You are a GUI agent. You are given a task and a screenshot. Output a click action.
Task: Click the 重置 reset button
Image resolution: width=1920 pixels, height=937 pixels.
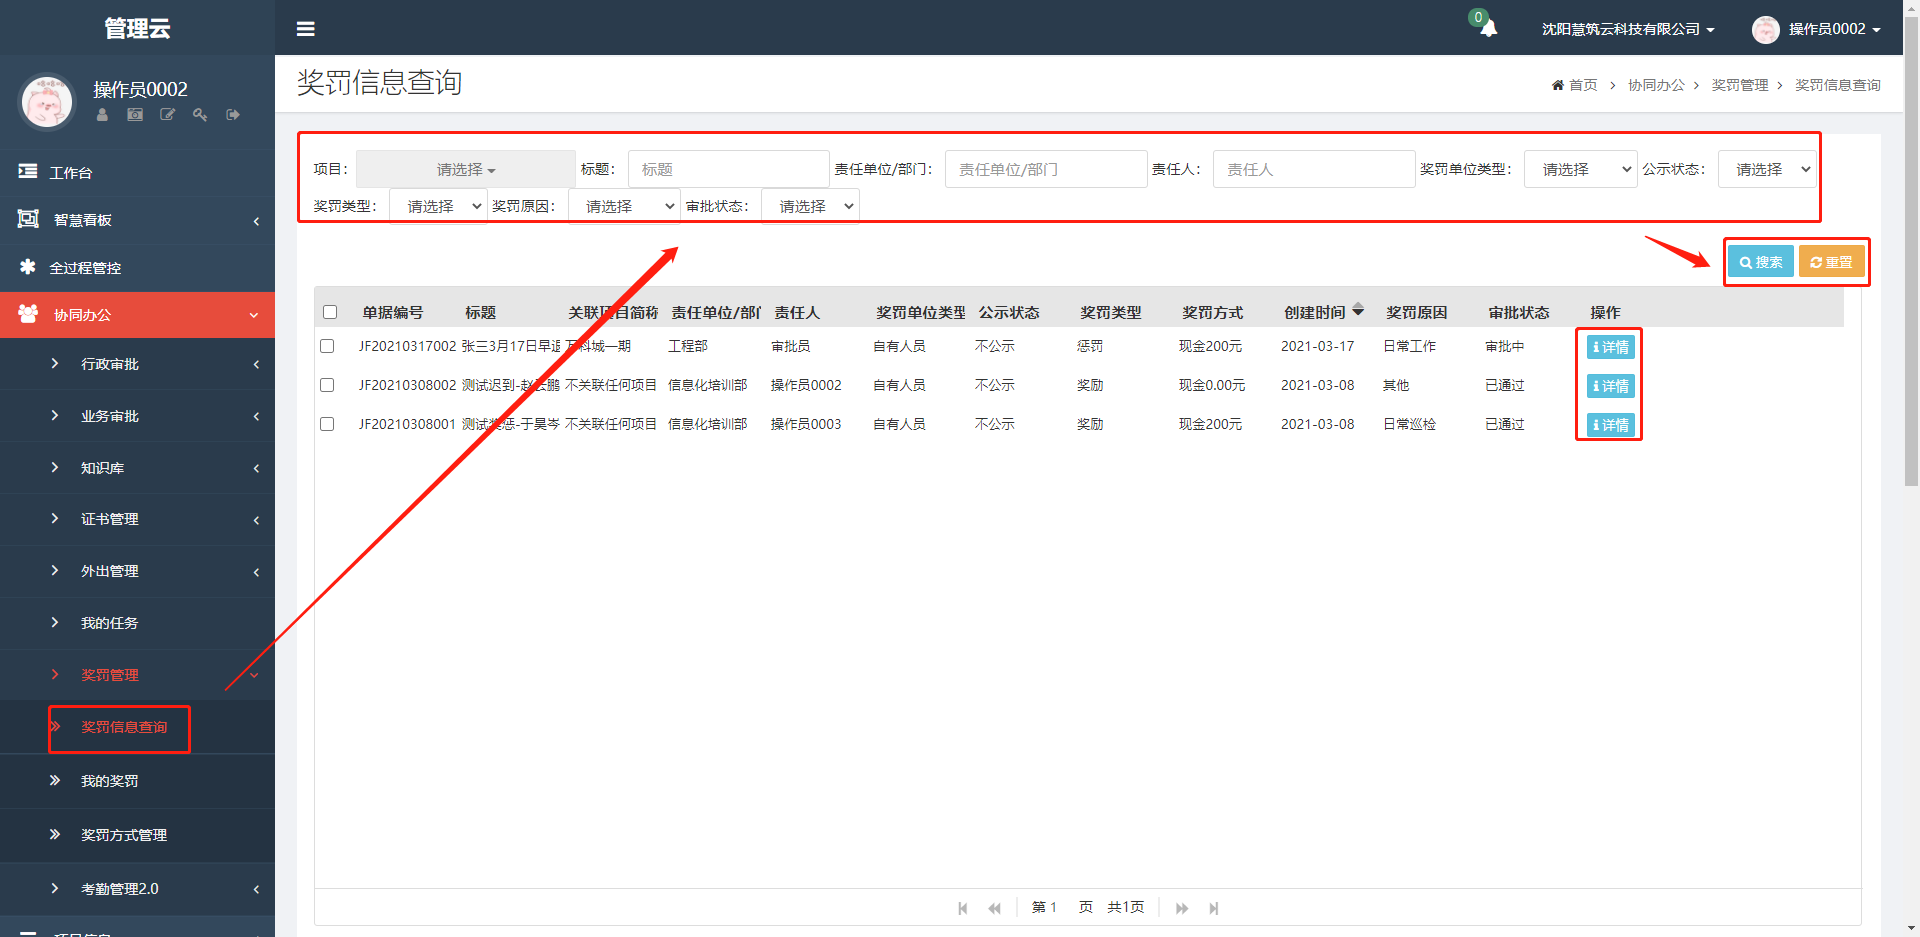point(1831,262)
